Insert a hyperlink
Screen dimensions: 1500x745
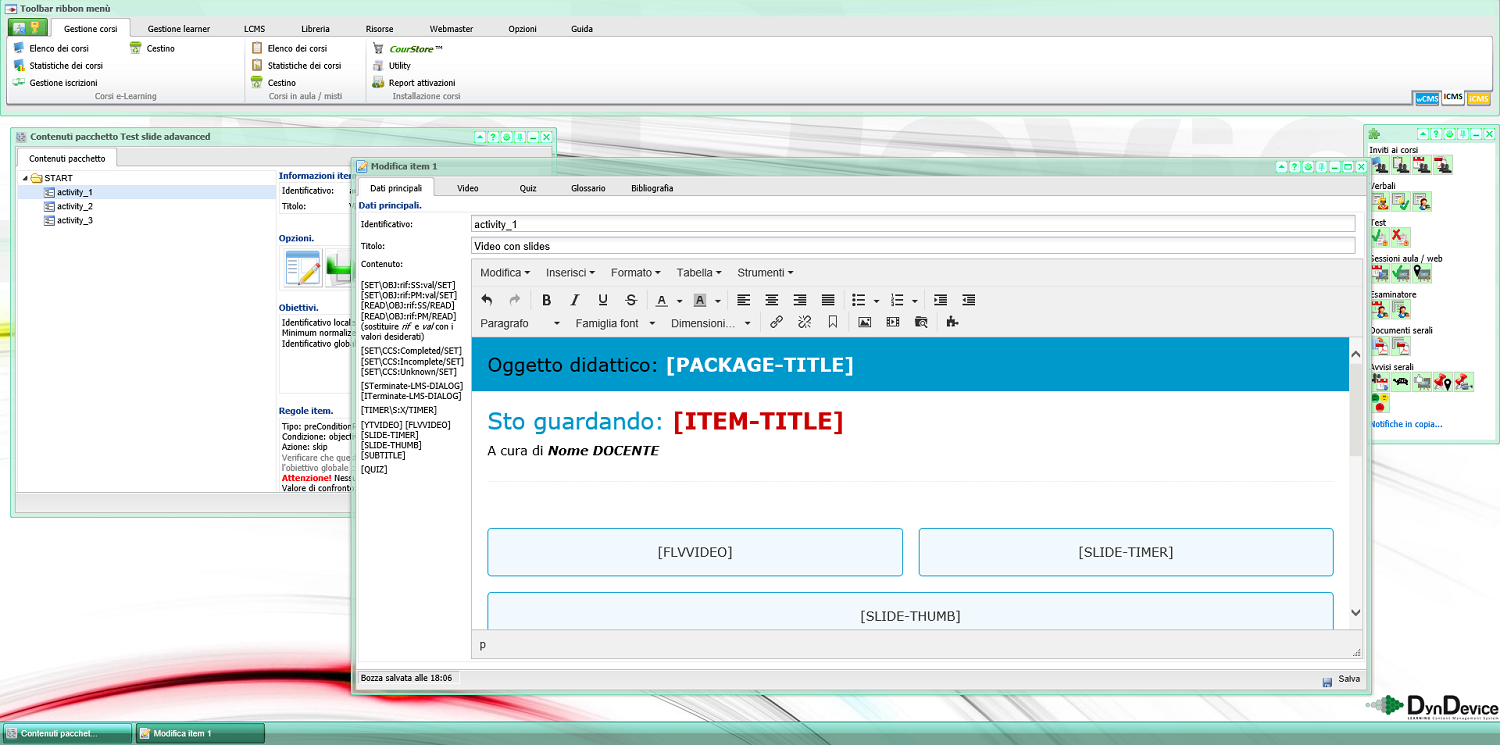coord(776,322)
